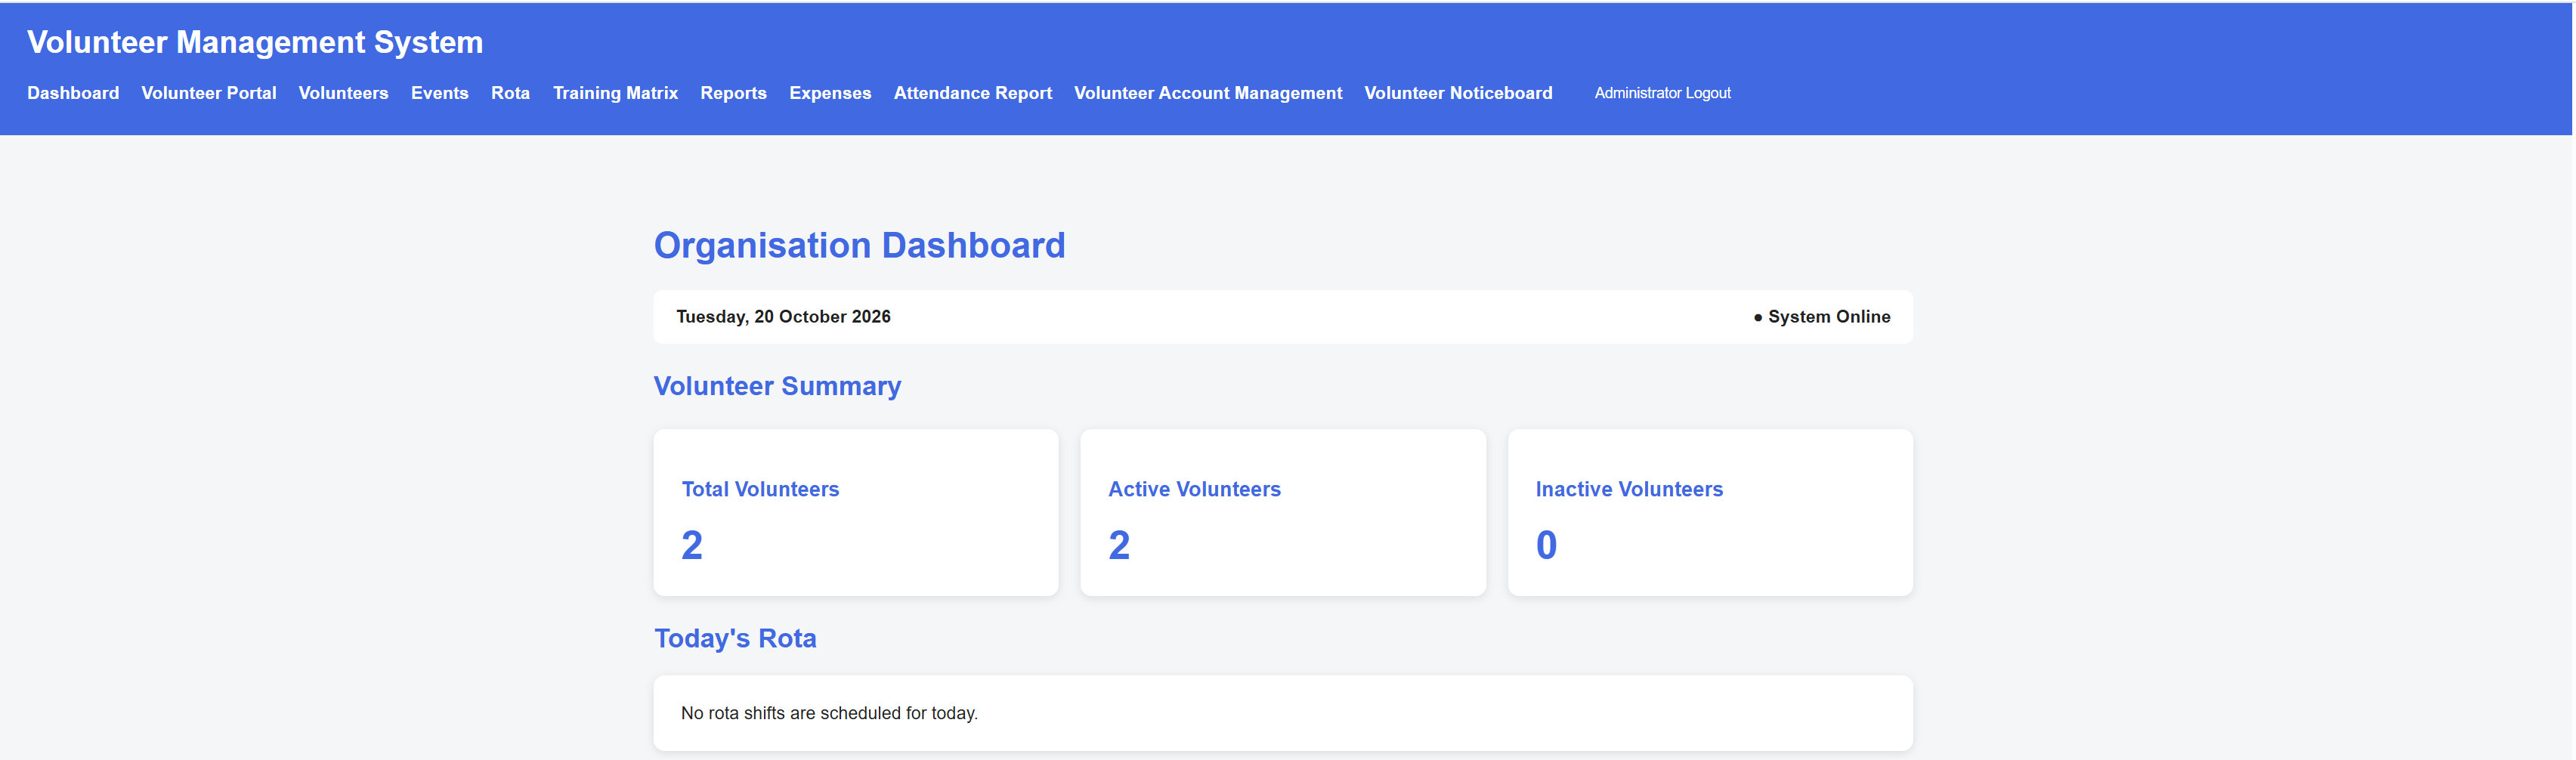Navigate to Events
2576x760 pixels.
(440, 93)
